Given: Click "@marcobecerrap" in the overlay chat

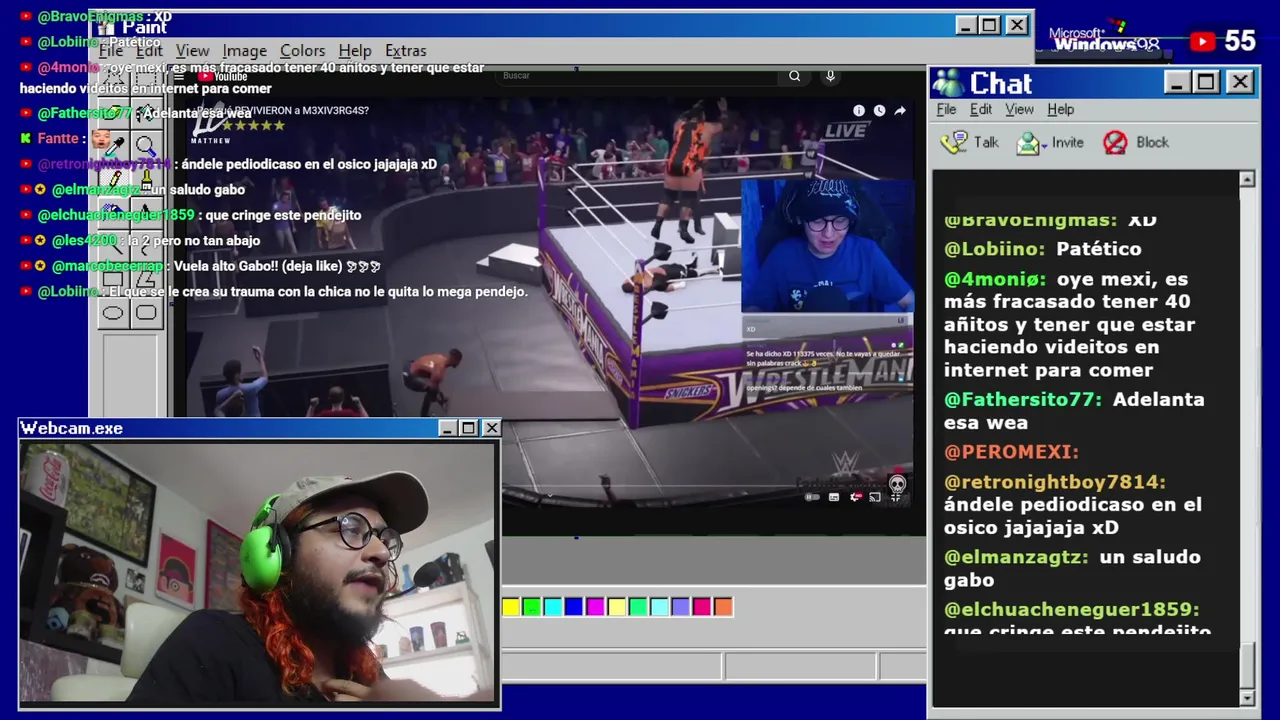Looking at the screenshot, I should tap(107, 266).
